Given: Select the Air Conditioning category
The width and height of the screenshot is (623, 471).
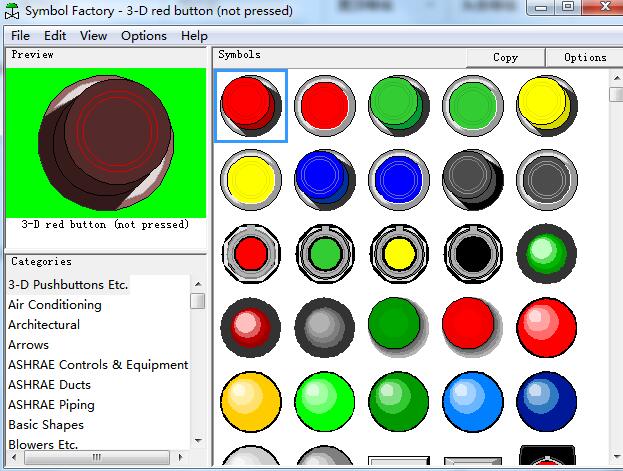Looking at the screenshot, I should click(55, 305).
